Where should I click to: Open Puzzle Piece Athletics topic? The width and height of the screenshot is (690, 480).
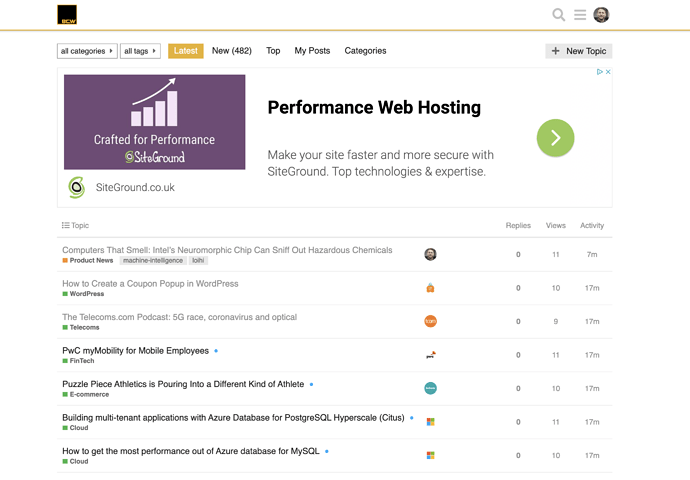point(183,384)
